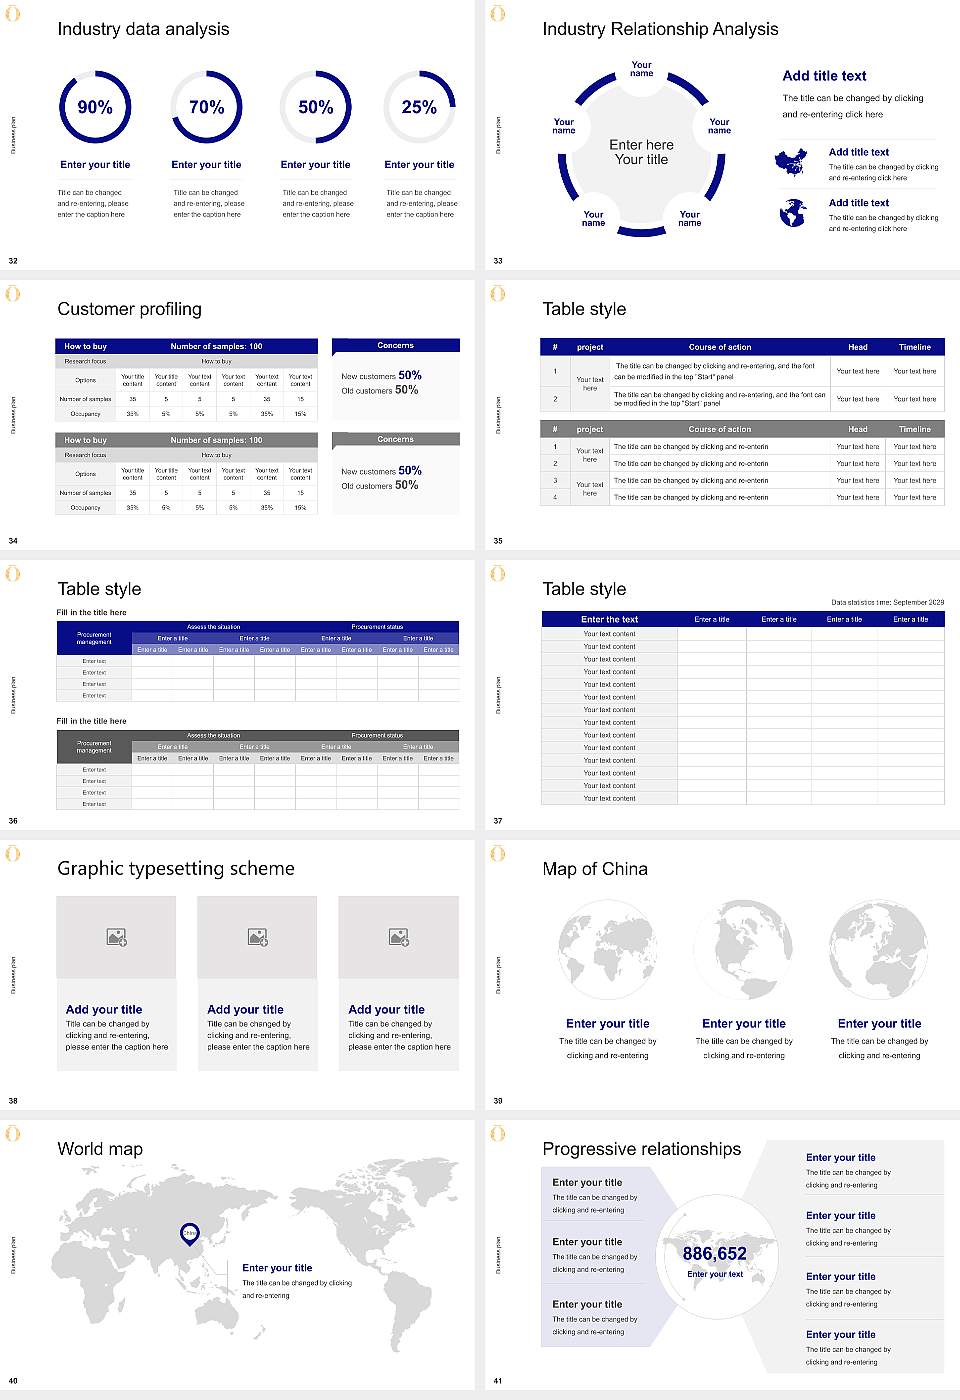The height and width of the screenshot is (1400, 960).
Task: Select the 'Industry data analysis' slide title
Action: [143, 29]
